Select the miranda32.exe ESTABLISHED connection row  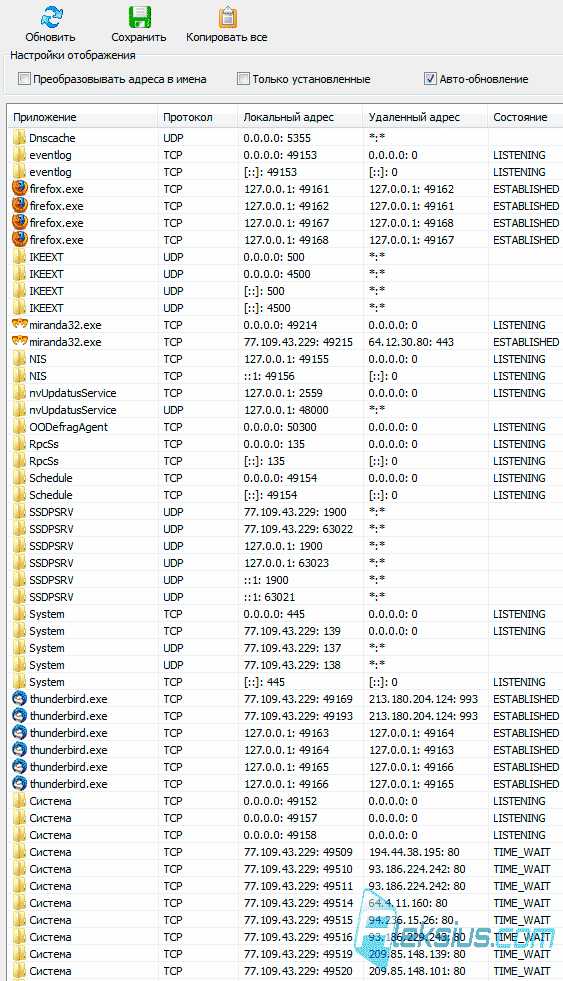click(286, 342)
